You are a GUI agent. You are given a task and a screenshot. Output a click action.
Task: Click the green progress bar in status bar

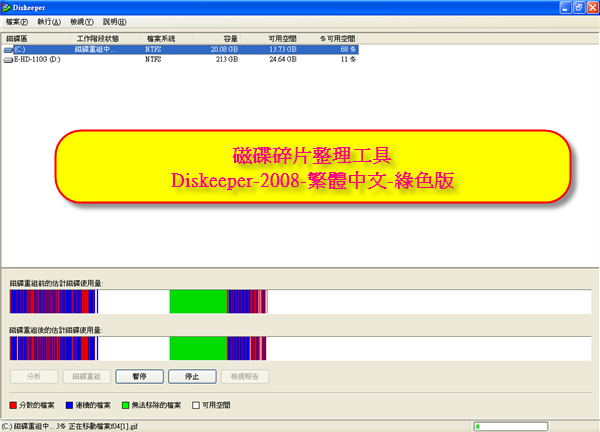click(530, 425)
